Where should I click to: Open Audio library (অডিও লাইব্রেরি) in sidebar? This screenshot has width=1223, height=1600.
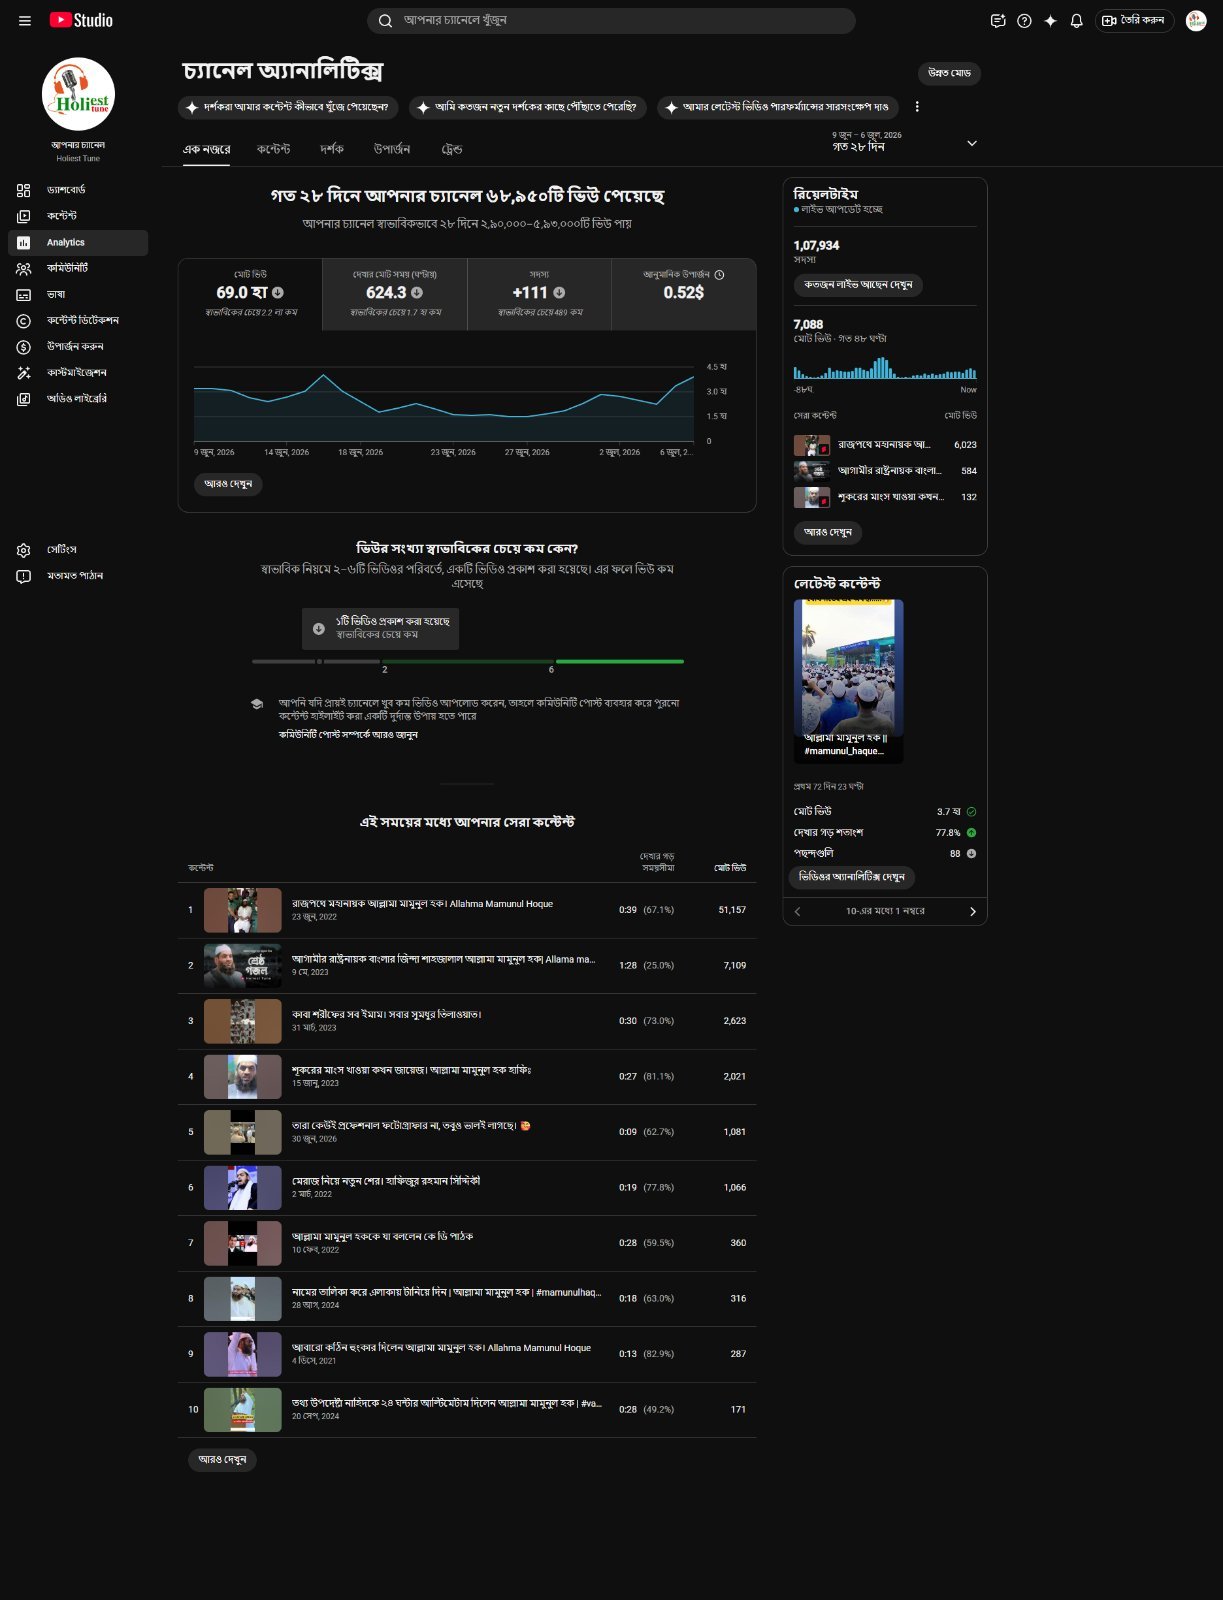pyautogui.click(x=78, y=398)
